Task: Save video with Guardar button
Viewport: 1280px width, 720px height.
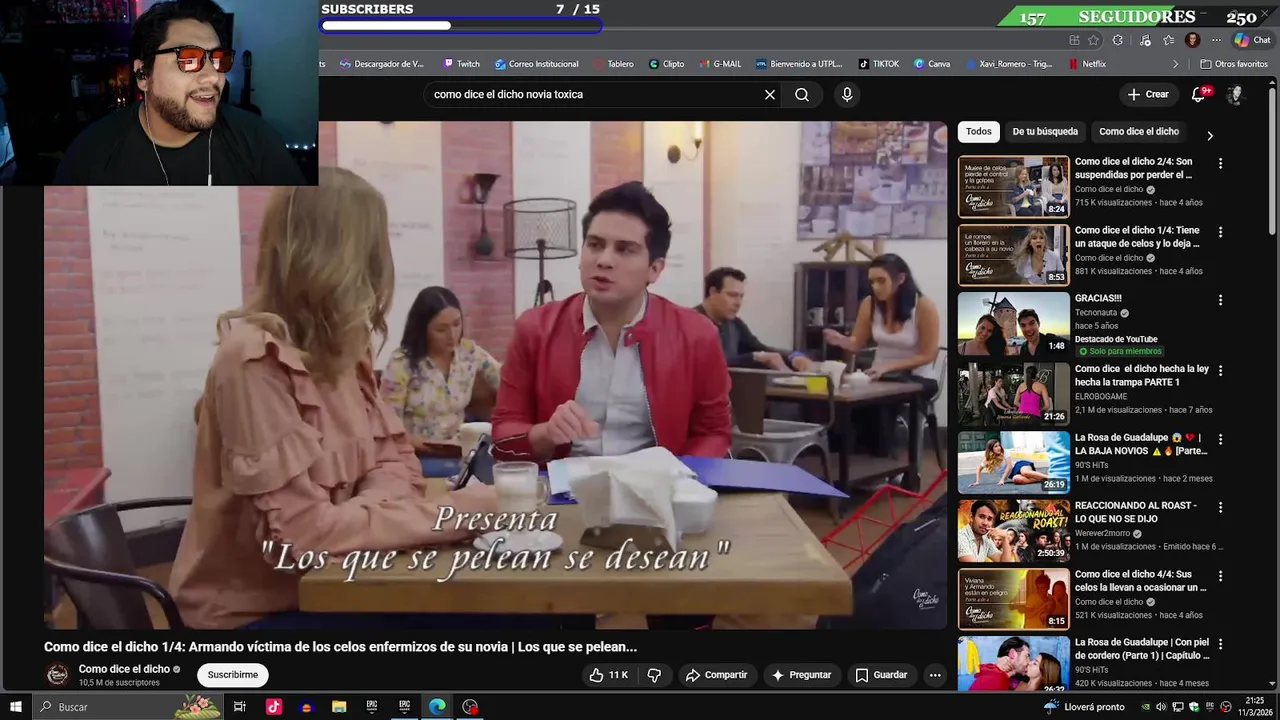Action: point(881,675)
